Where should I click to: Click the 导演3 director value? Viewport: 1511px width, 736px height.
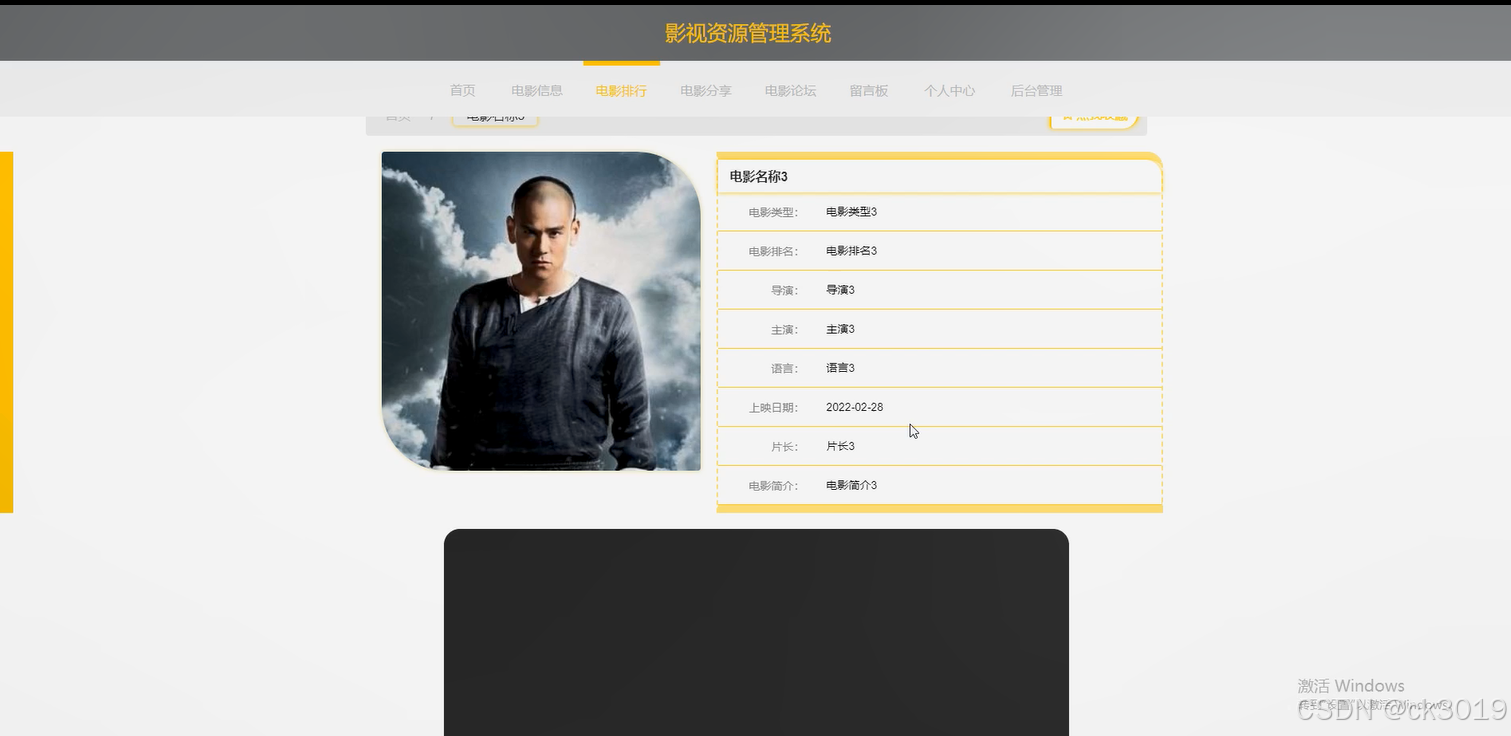click(840, 290)
